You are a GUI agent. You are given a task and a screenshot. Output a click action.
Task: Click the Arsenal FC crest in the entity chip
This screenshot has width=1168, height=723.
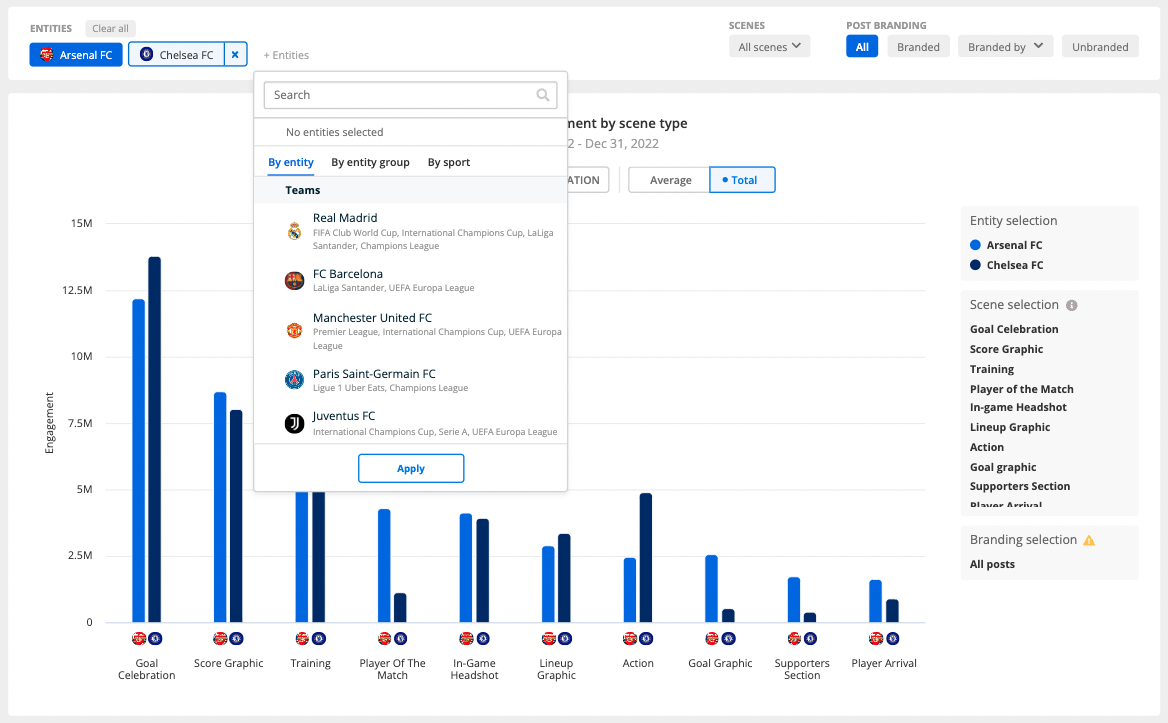click(46, 55)
